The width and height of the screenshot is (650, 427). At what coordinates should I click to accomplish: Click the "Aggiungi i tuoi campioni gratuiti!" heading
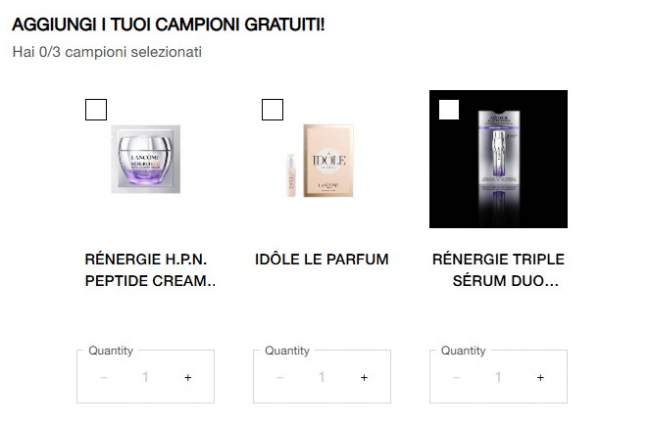point(168,24)
